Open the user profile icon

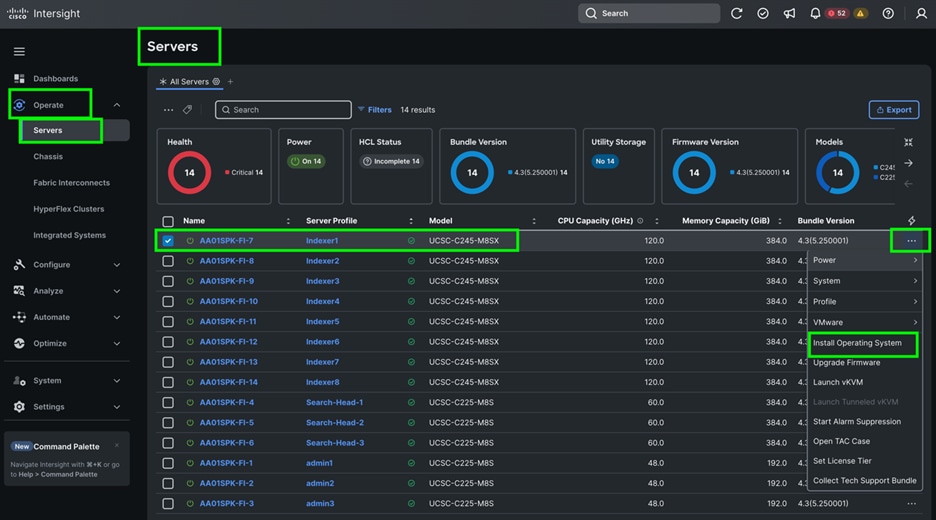click(x=921, y=13)
